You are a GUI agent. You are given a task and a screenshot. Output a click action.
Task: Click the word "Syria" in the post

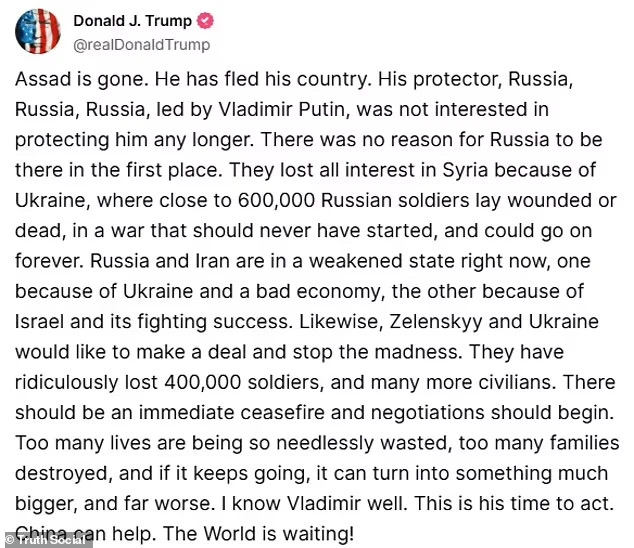coord(465,170)
